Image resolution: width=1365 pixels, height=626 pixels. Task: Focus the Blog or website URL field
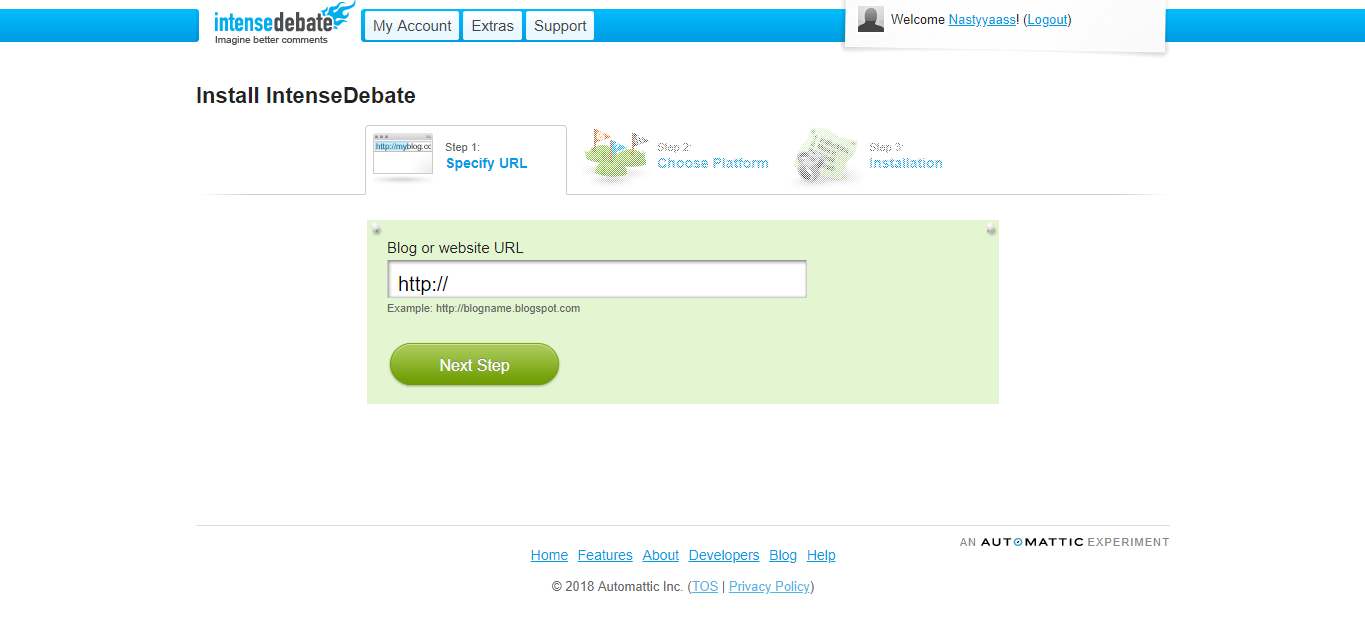[x=597, y=279]
